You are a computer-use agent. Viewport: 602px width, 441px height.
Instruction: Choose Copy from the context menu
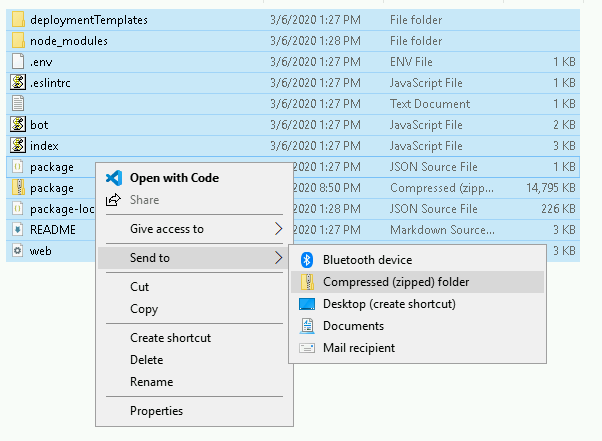tap(144, 309)
